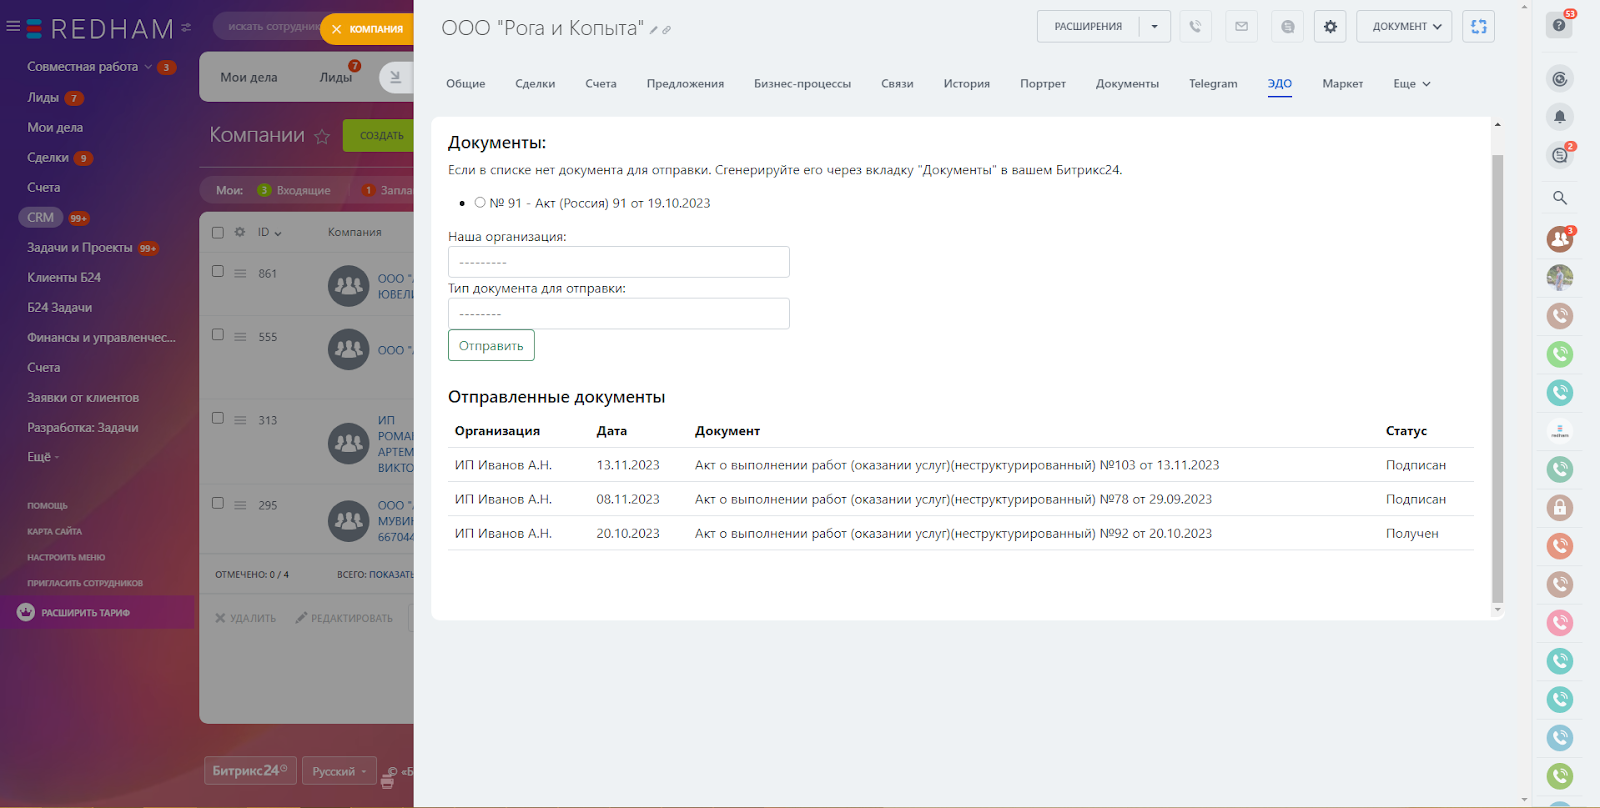Tick the select-all checkbox in grid header

218,232
